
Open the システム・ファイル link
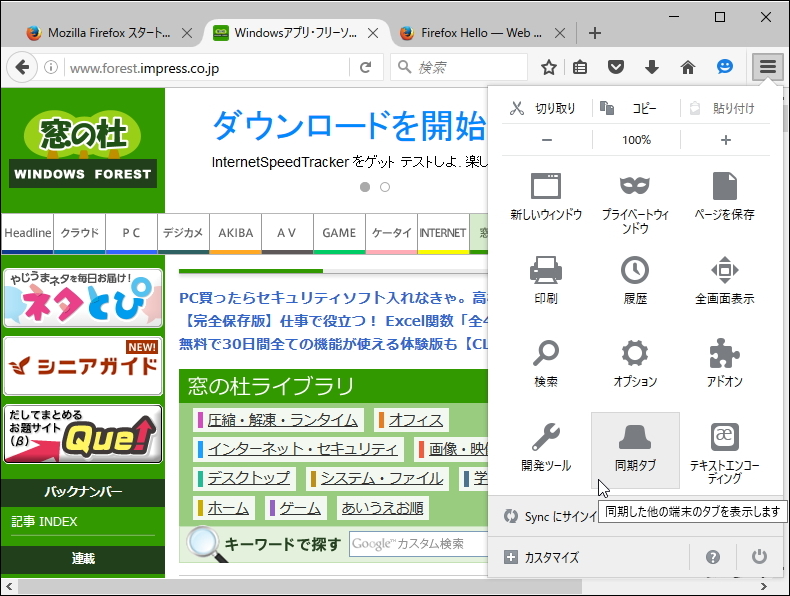[x=382, y=478]
